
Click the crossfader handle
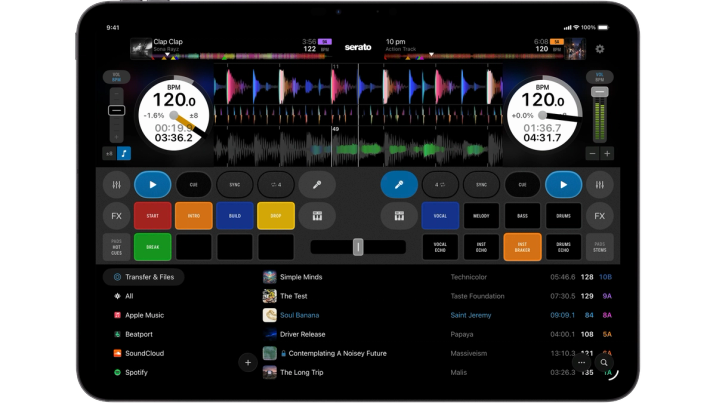358,247
